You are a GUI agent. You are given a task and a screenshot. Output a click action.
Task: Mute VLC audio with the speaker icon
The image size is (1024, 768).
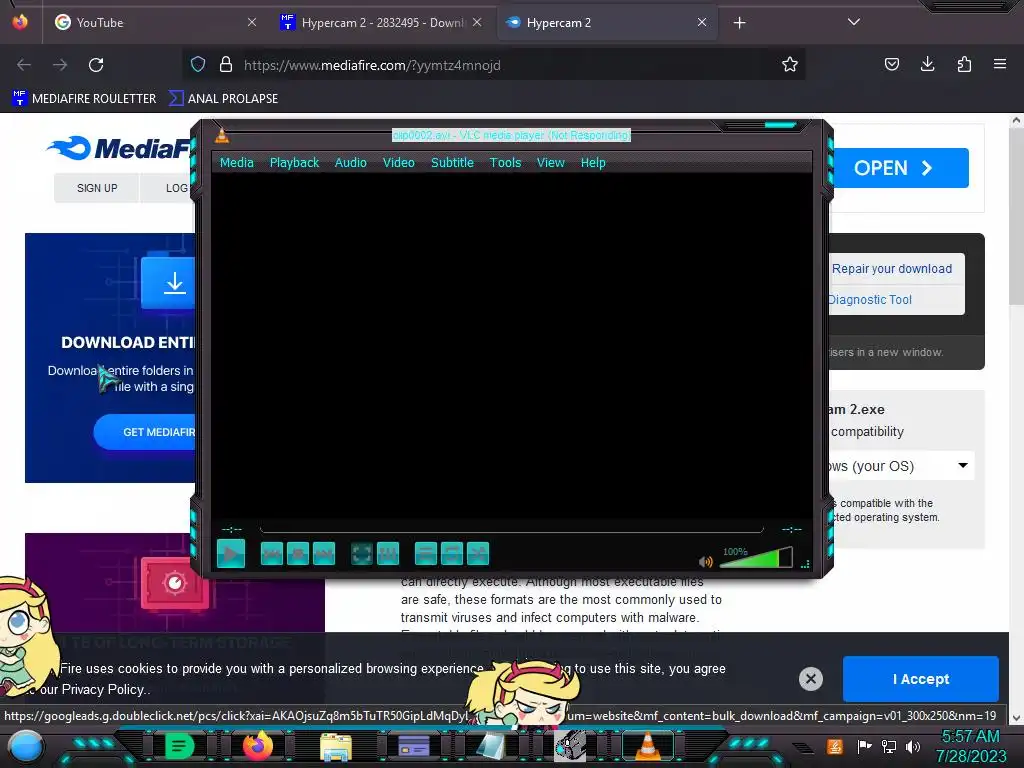(x=705, y=562)
